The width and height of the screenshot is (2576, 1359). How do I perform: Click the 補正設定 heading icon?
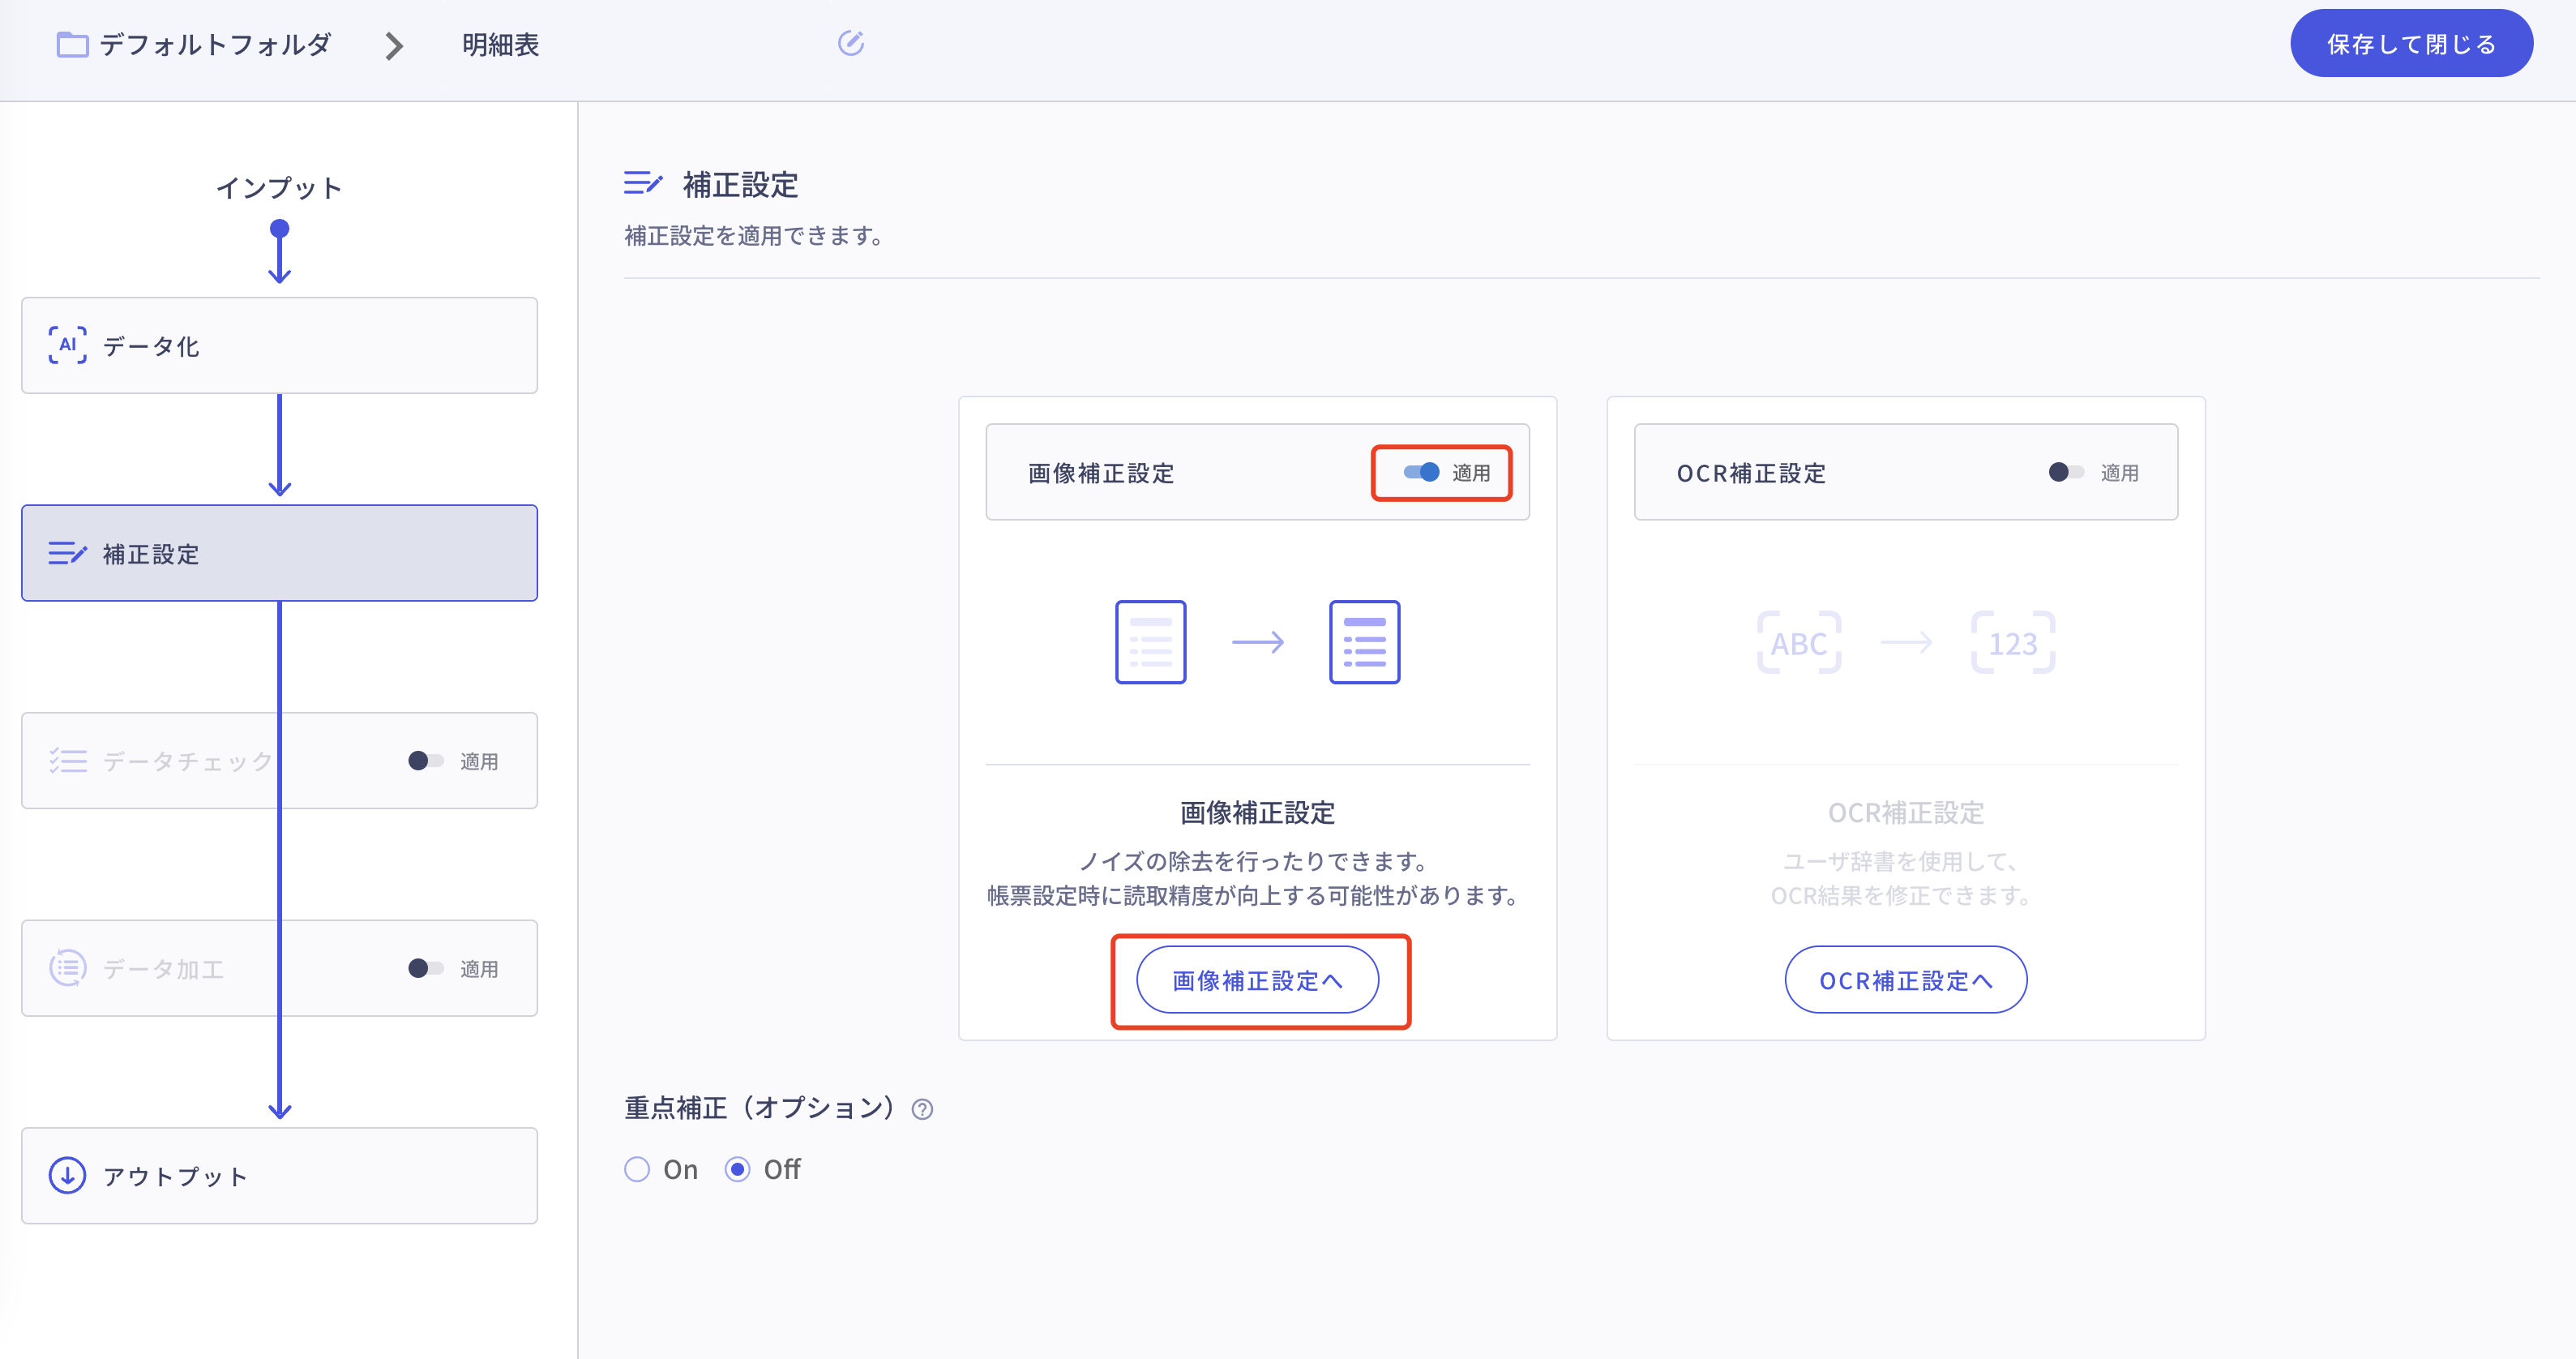point(643,183)
